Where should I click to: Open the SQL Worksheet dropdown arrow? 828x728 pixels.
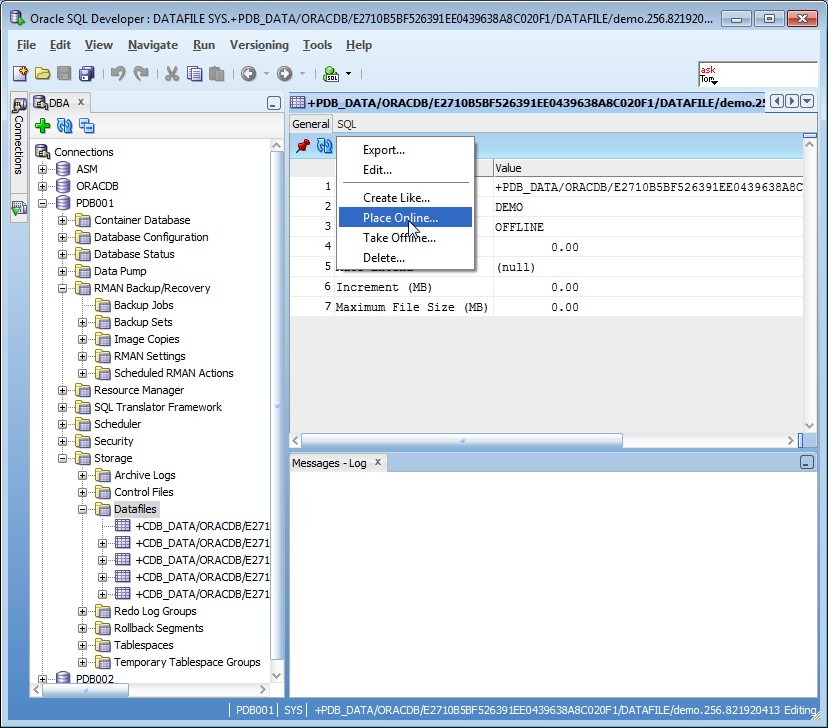(348, 73)
